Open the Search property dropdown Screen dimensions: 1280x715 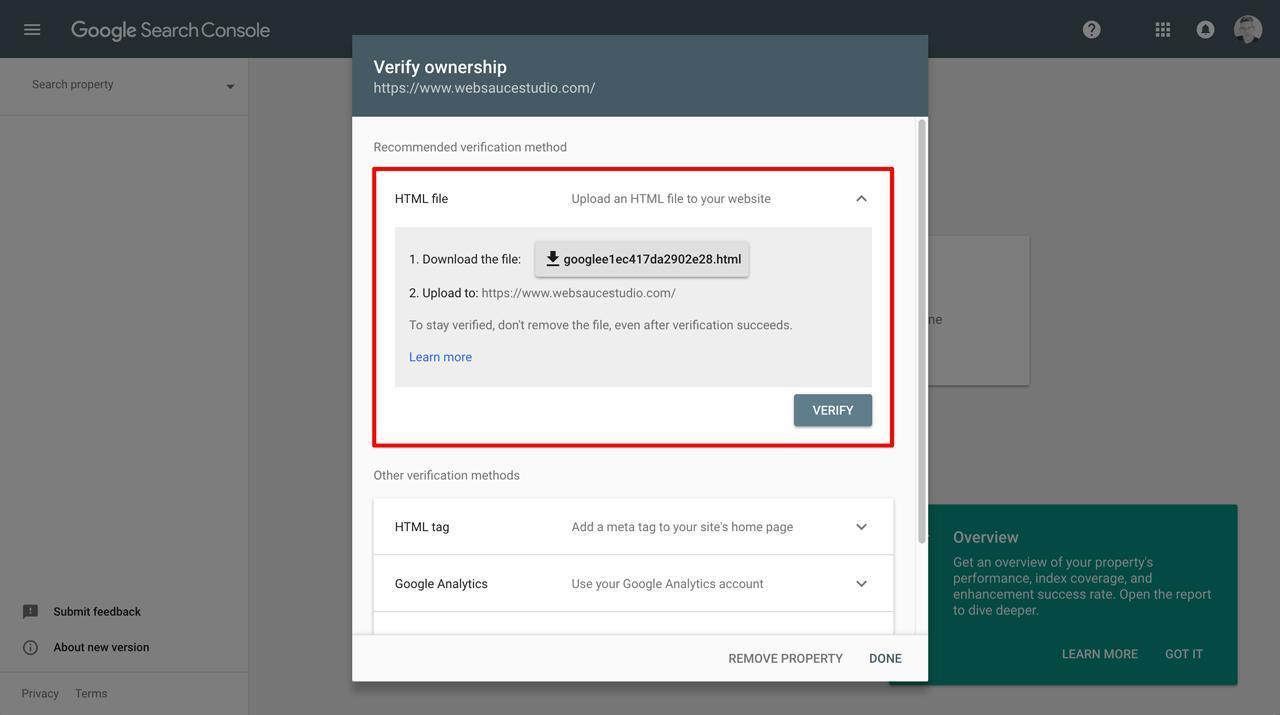click(133, 85)
